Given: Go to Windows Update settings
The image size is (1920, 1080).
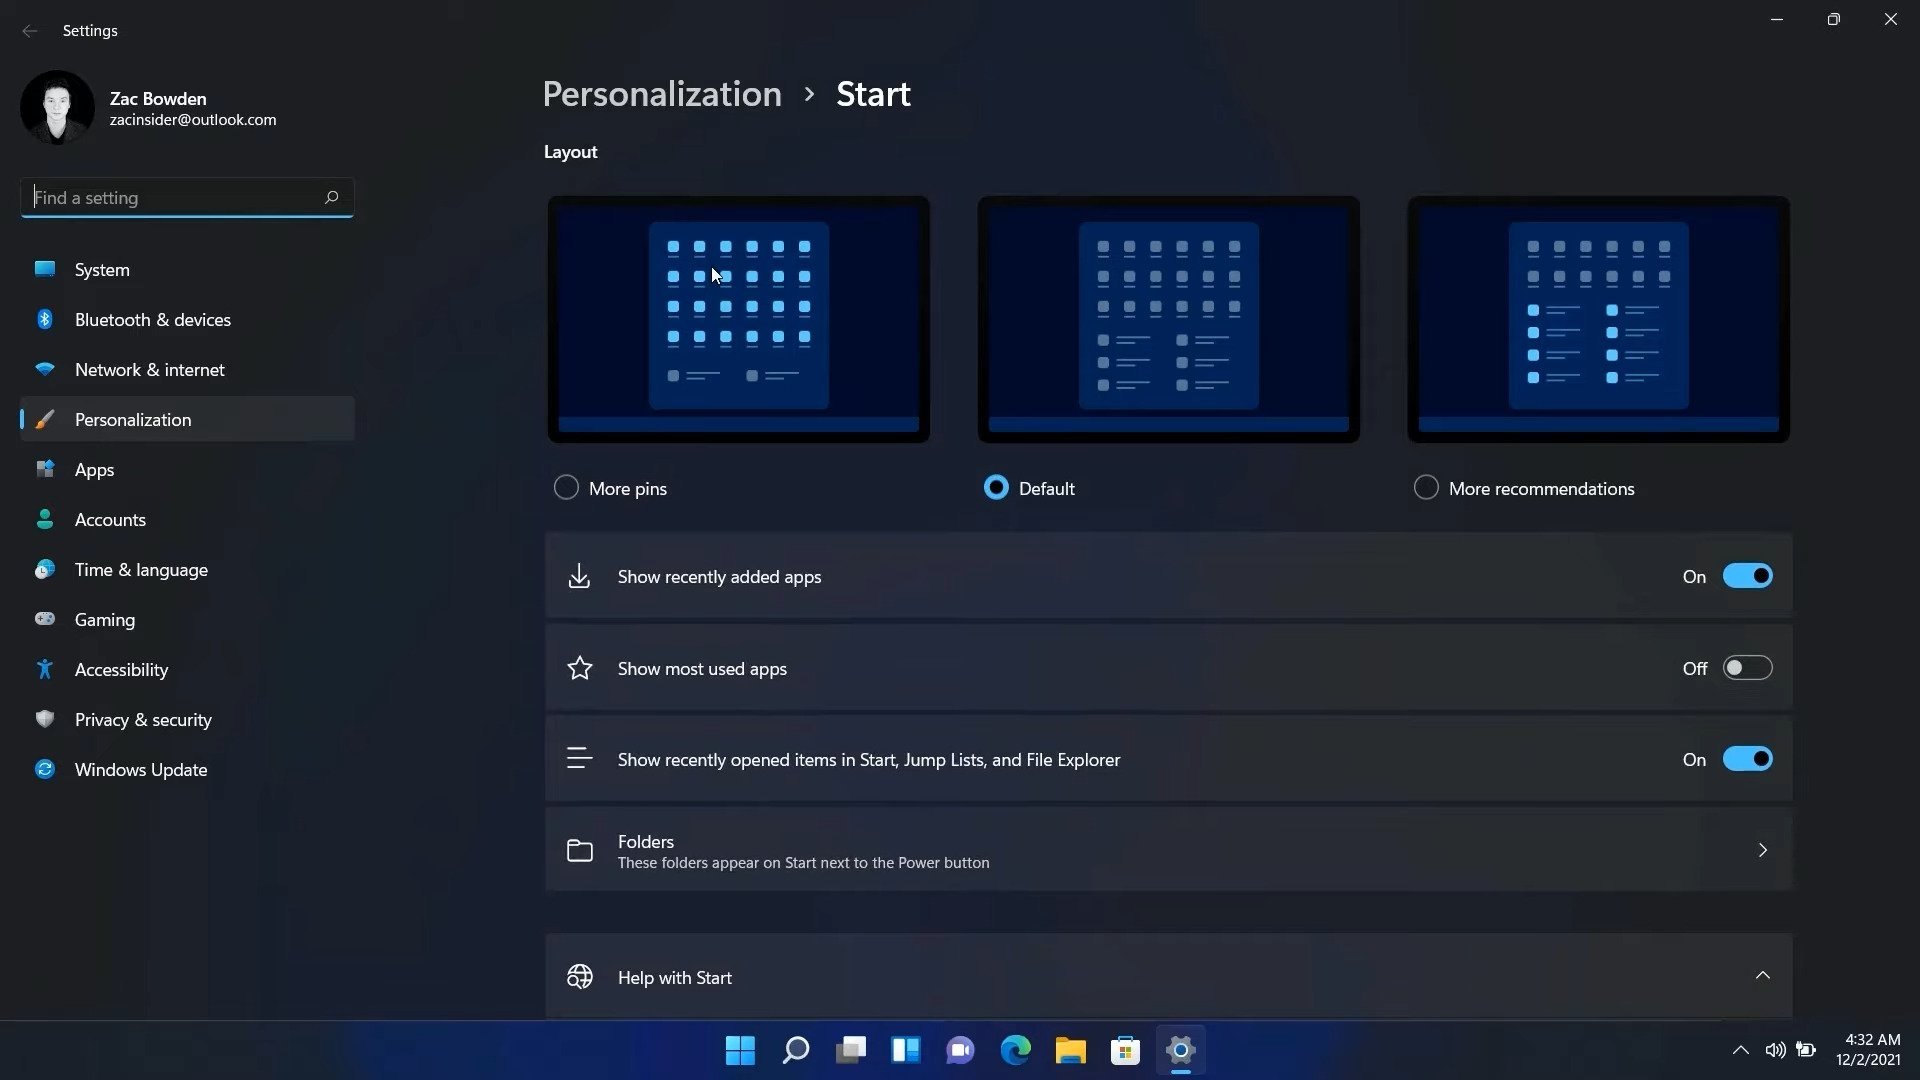Looking at the screenshot, I should point(139,769).
